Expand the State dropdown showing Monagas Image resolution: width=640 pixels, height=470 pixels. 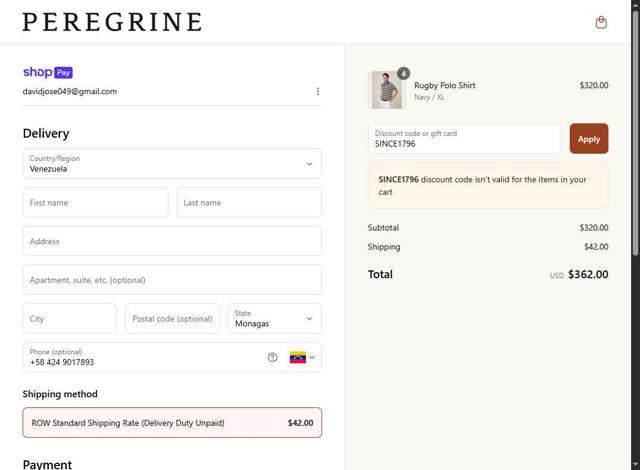tap(275, 319)
